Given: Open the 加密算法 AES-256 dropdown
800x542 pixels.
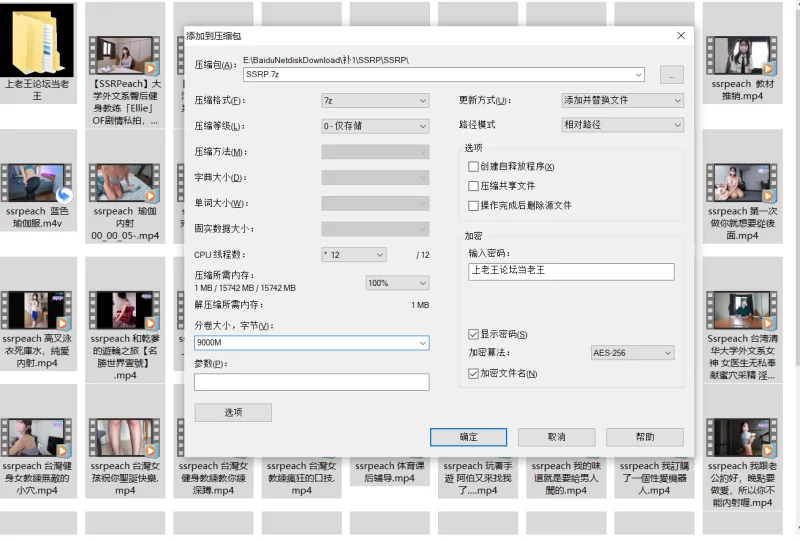Looking at the screenshot, I should pyautogui.click(x=632, y=353).
